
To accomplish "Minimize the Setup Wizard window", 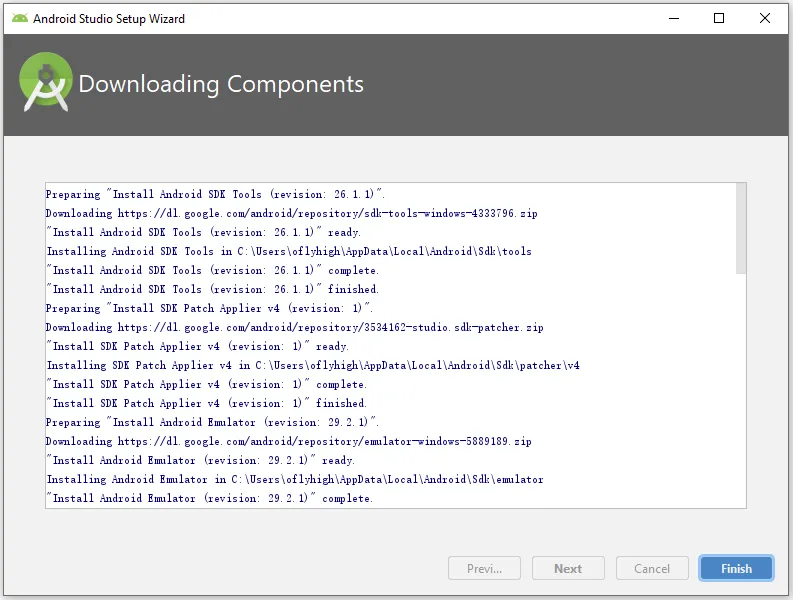I will (x=674, y=18).
